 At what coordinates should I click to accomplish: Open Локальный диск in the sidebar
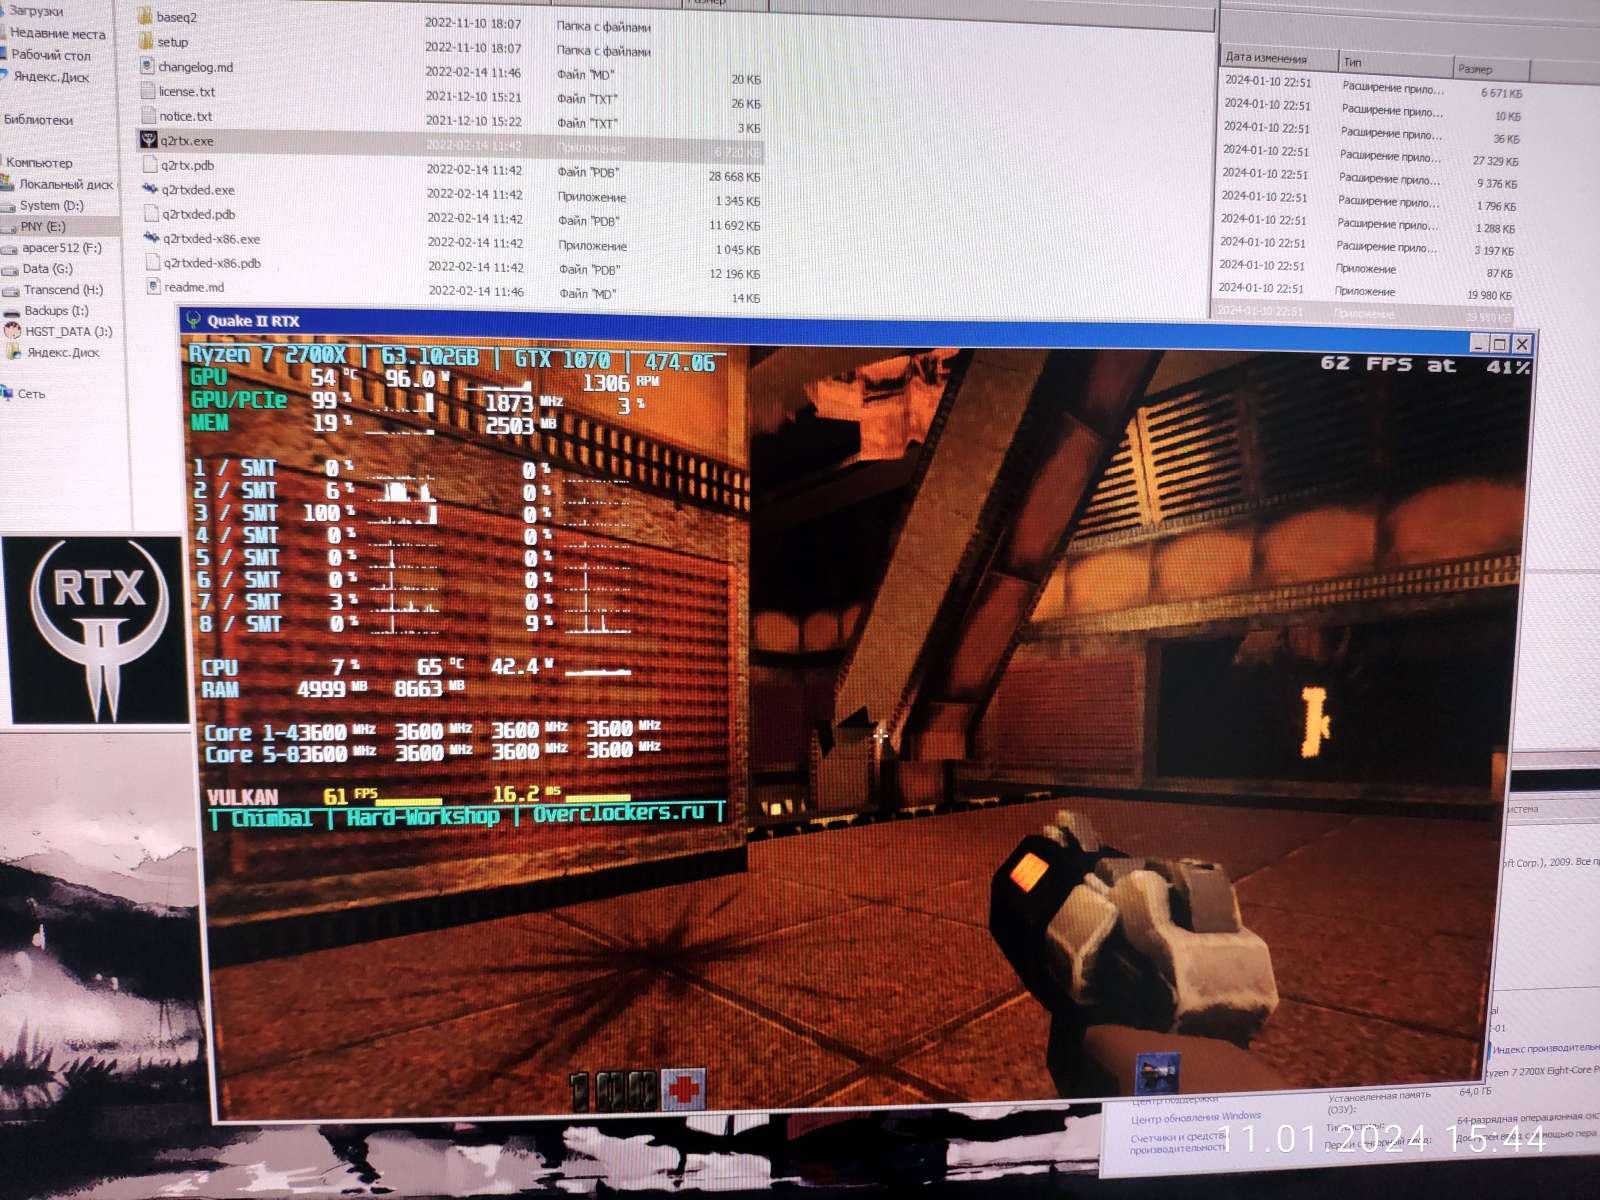[66, 184]
